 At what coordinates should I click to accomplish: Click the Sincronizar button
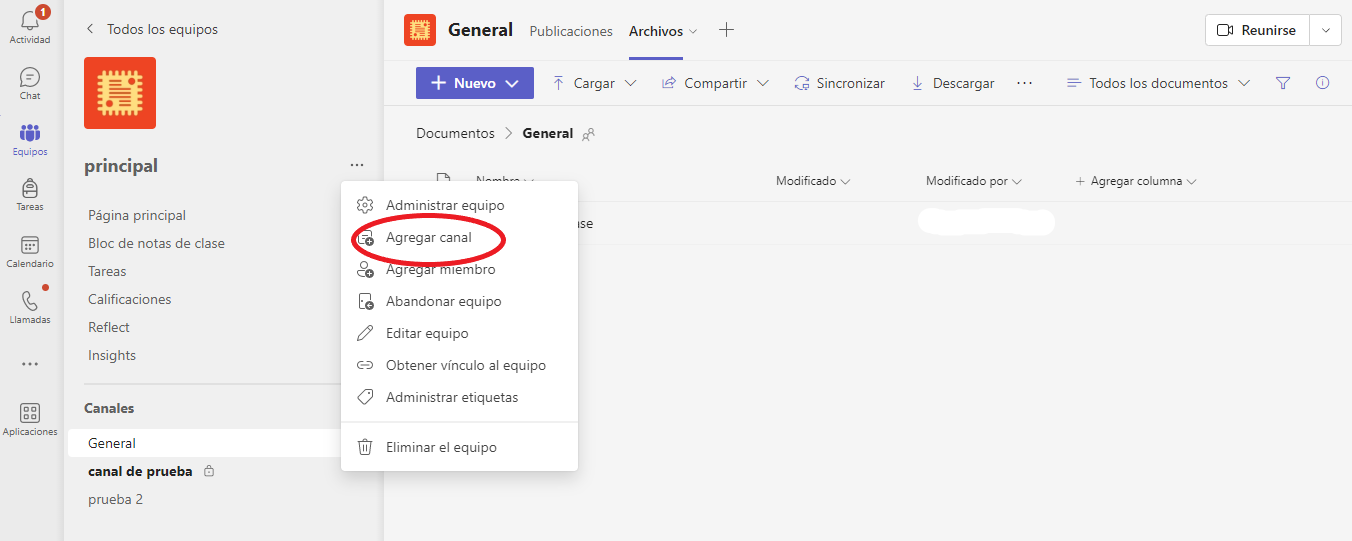(839, 84)
